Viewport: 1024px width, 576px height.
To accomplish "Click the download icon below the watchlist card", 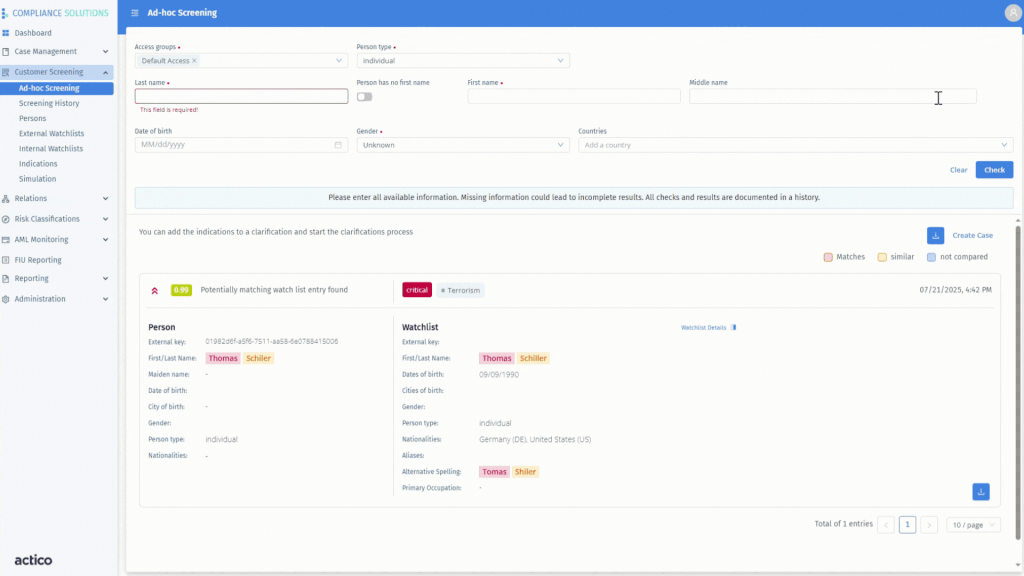I will tap(980, 491).
